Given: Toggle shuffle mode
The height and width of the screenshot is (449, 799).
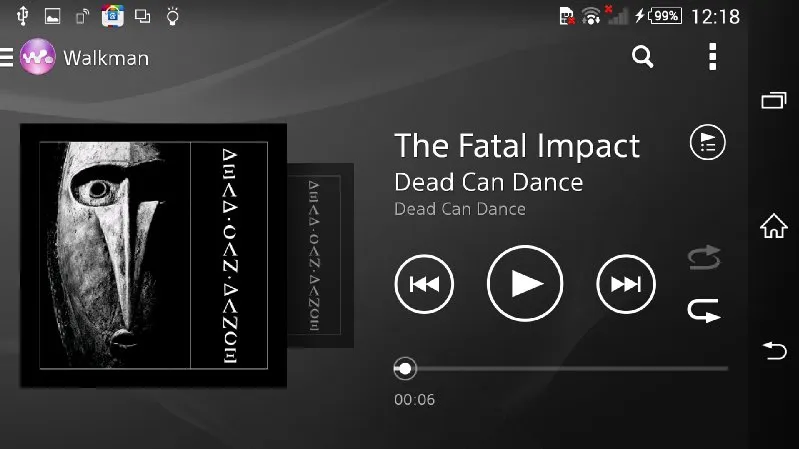Looking at the screenshot, I should point(704,258).
